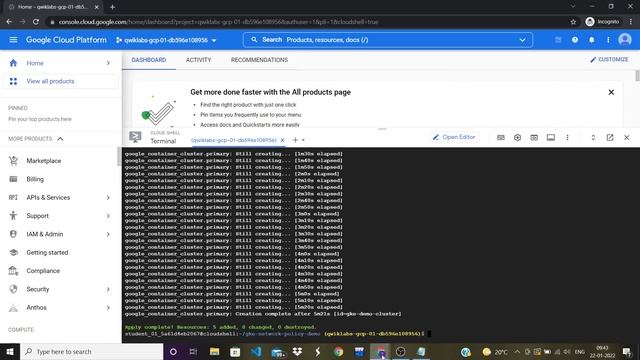The height and width of the screenshot is (360, 640).
Task: Open File Explorer from the taskbar
Action: tap(215, 351)
